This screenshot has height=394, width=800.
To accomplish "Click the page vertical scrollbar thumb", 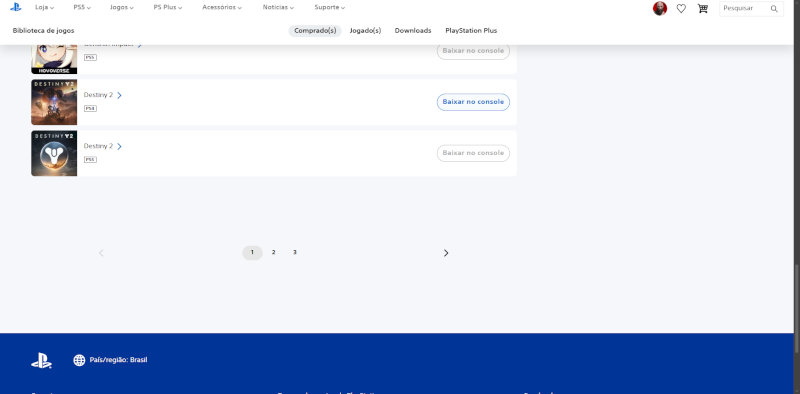I will (x=797, y=309).
